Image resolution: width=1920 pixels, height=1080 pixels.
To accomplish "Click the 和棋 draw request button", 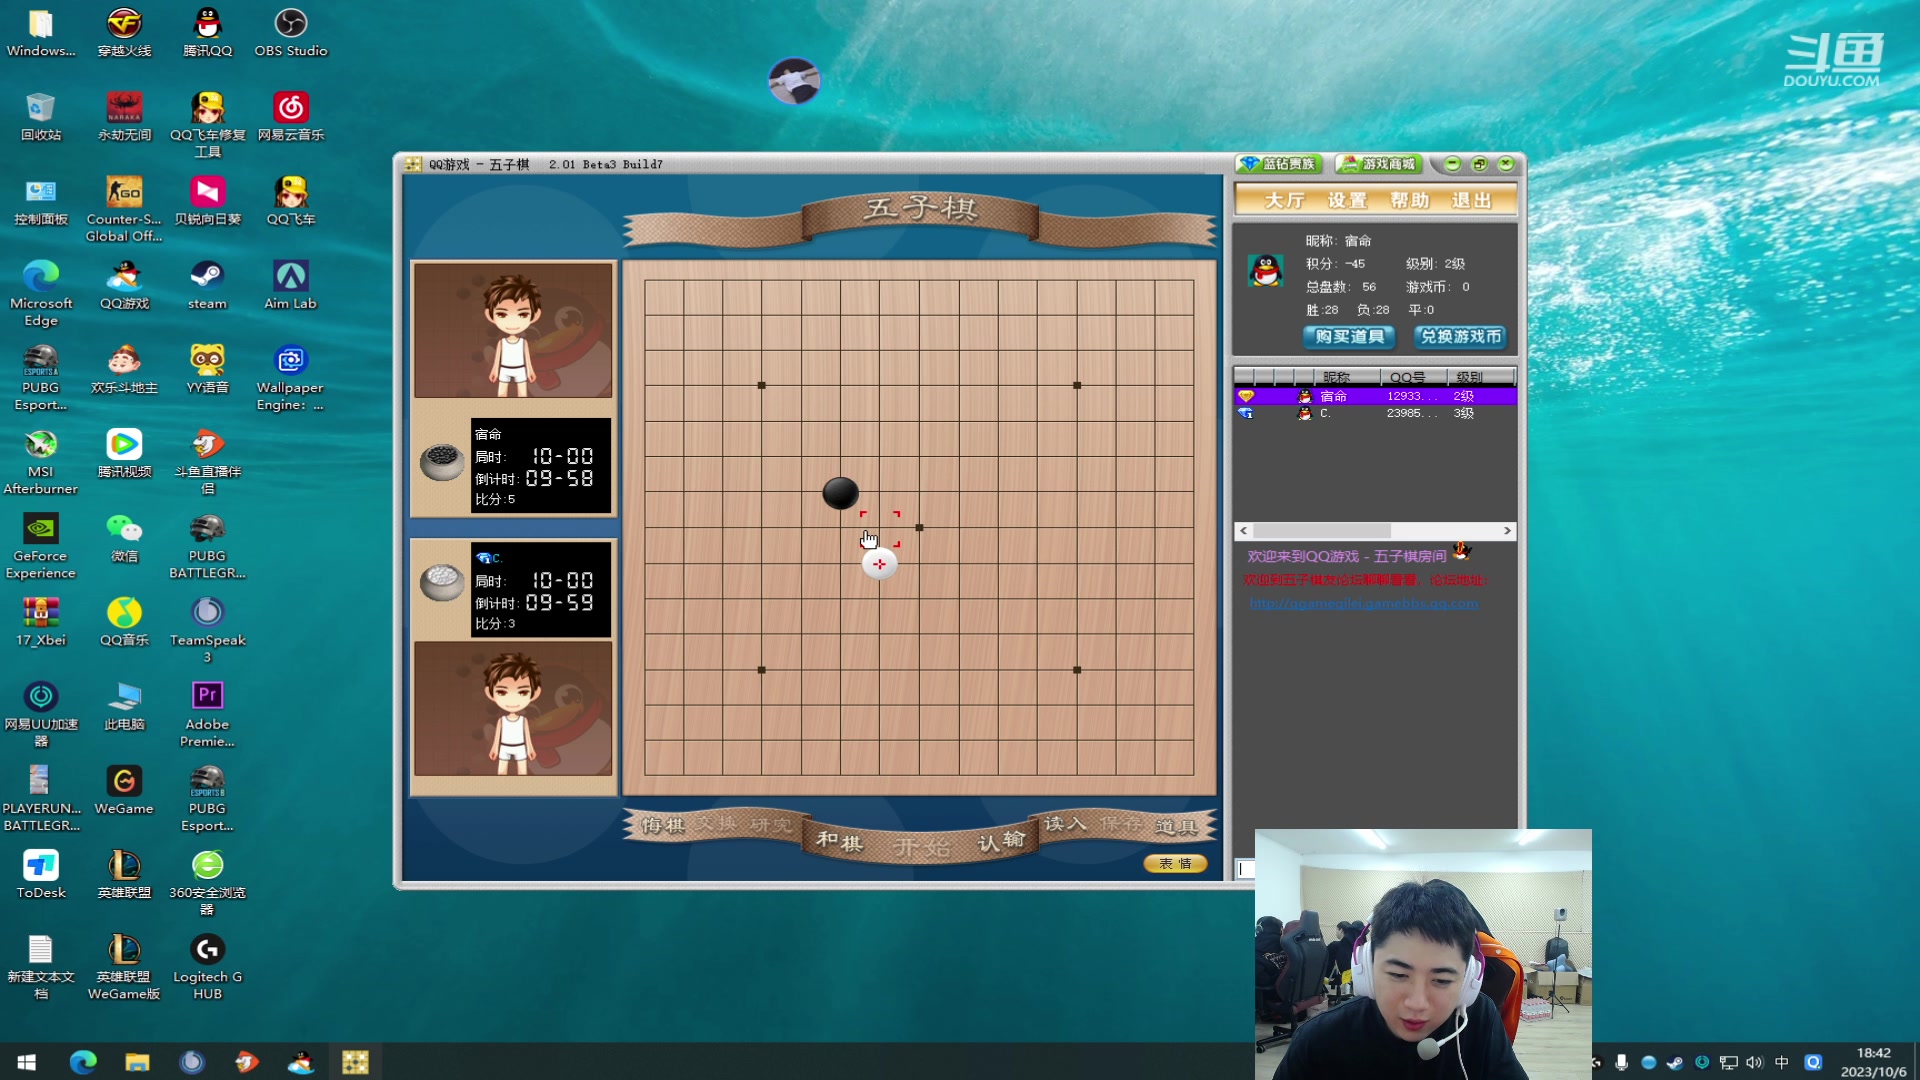I will point(839,841).
